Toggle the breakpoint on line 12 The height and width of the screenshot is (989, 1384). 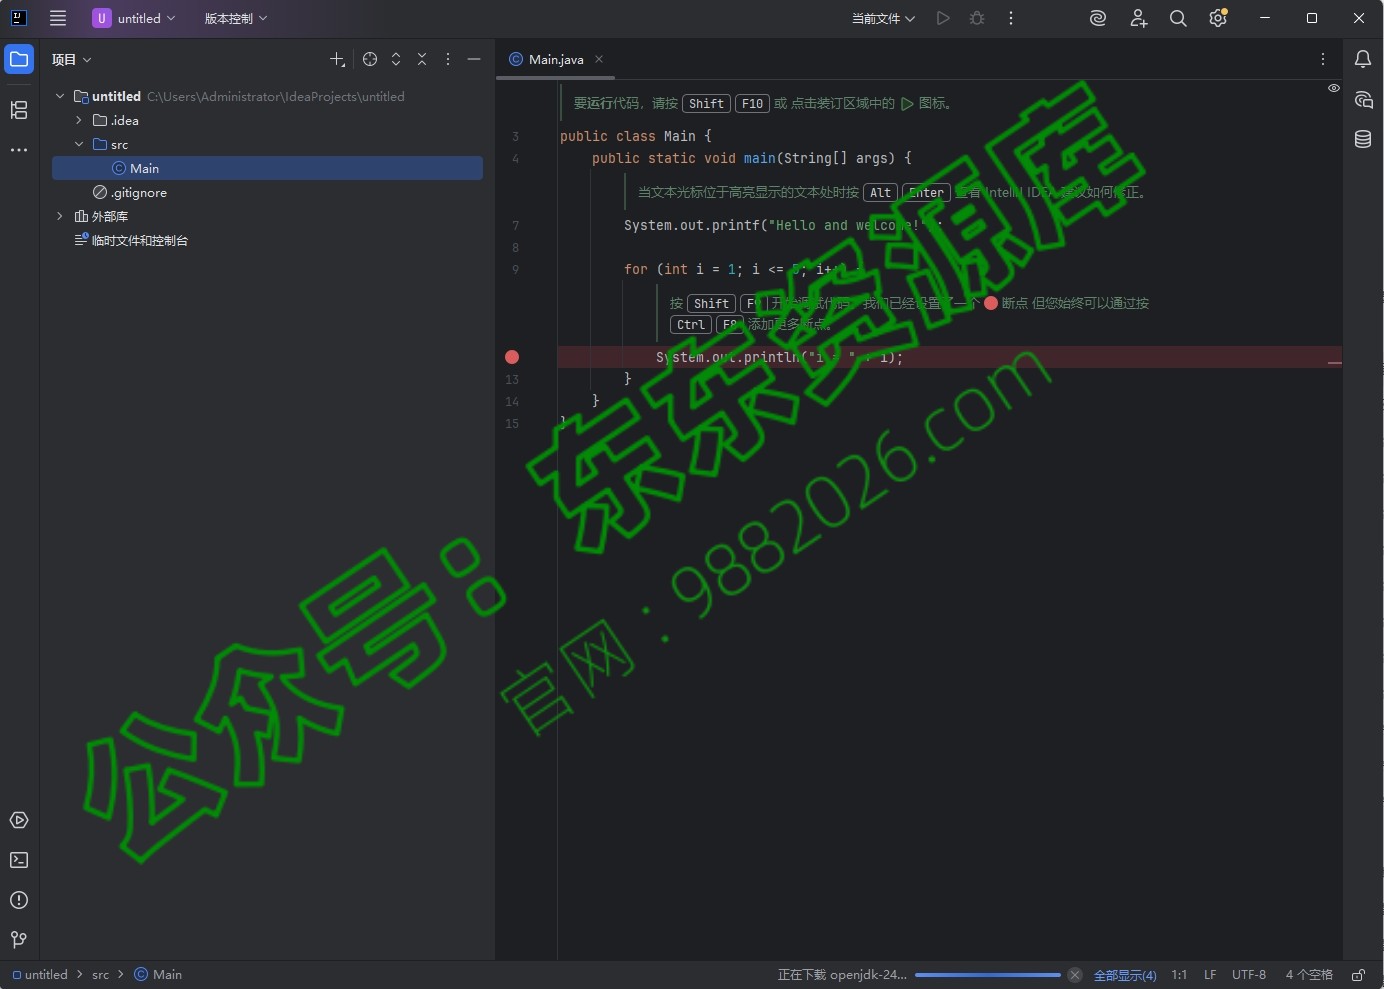(x=513, y=357)
